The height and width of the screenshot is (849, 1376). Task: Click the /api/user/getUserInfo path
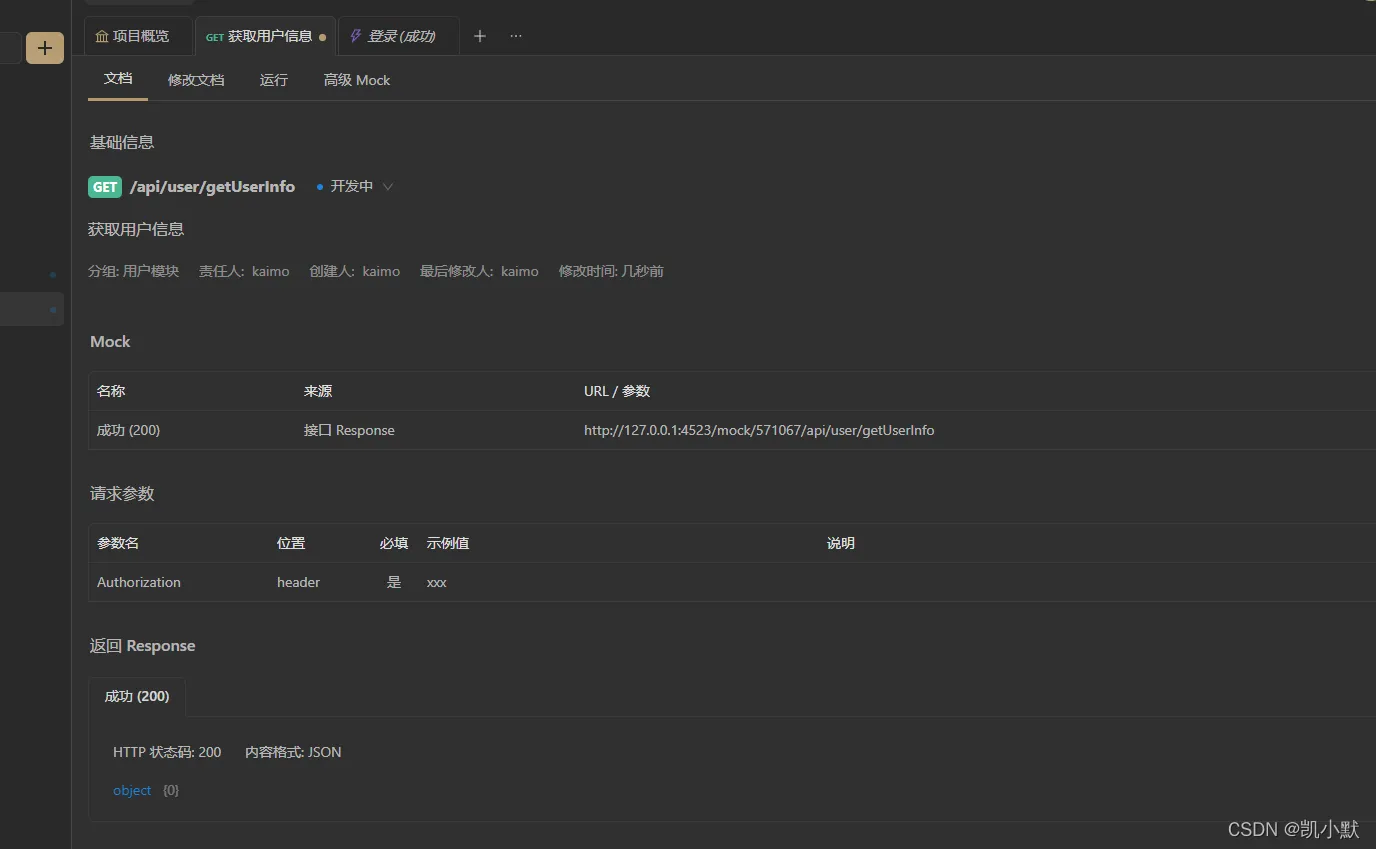pos(212,187)
